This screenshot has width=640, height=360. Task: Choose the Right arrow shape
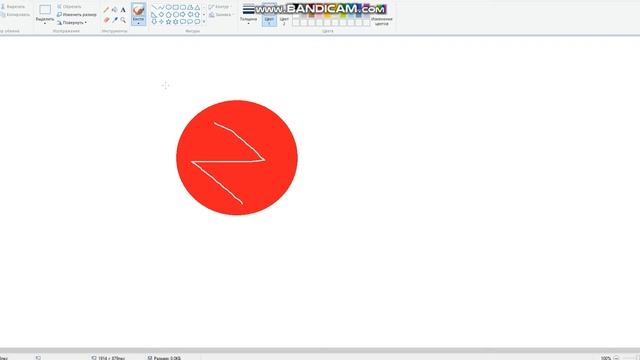(183, 15)
